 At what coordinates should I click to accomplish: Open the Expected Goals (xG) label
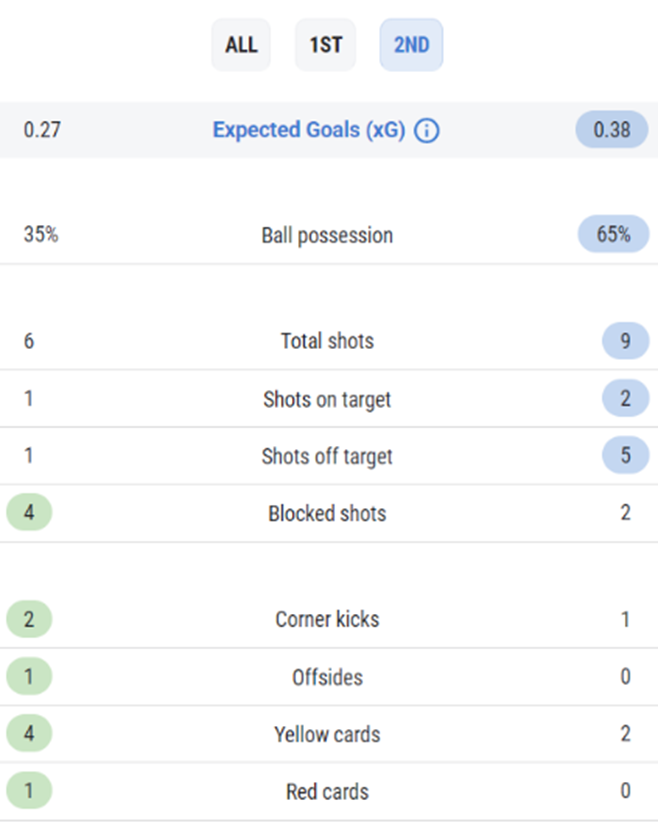click(x=309, y=130)
